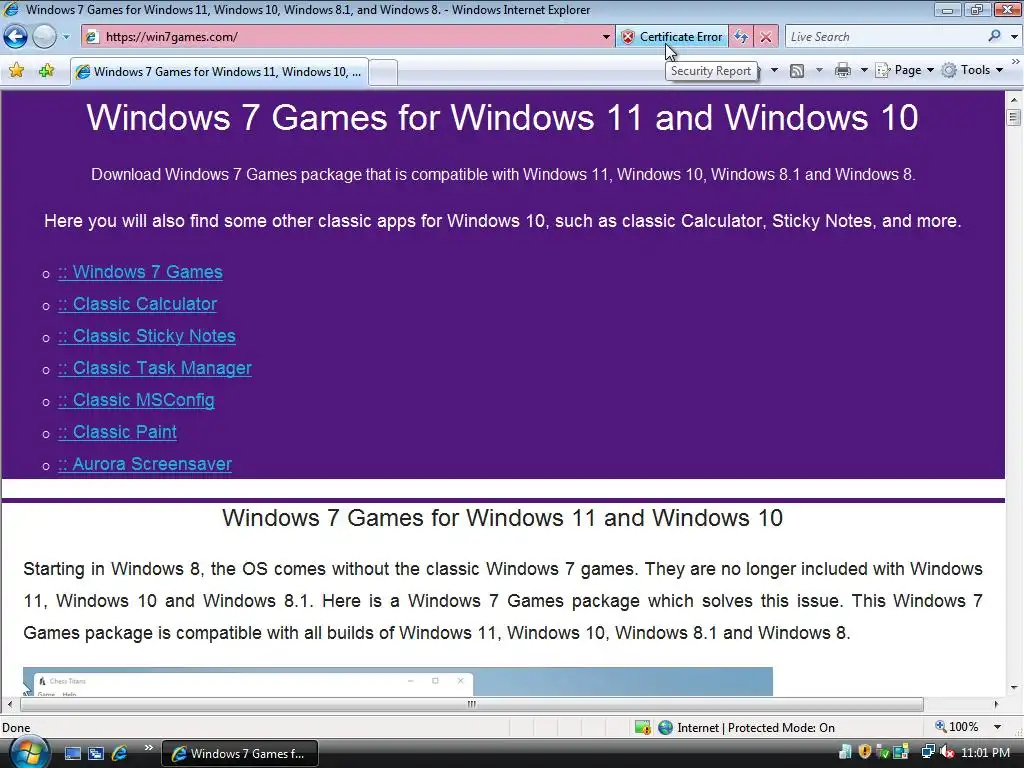
Task: Click the horizontal scrollbar left arrow
Action: coord(9,704)
